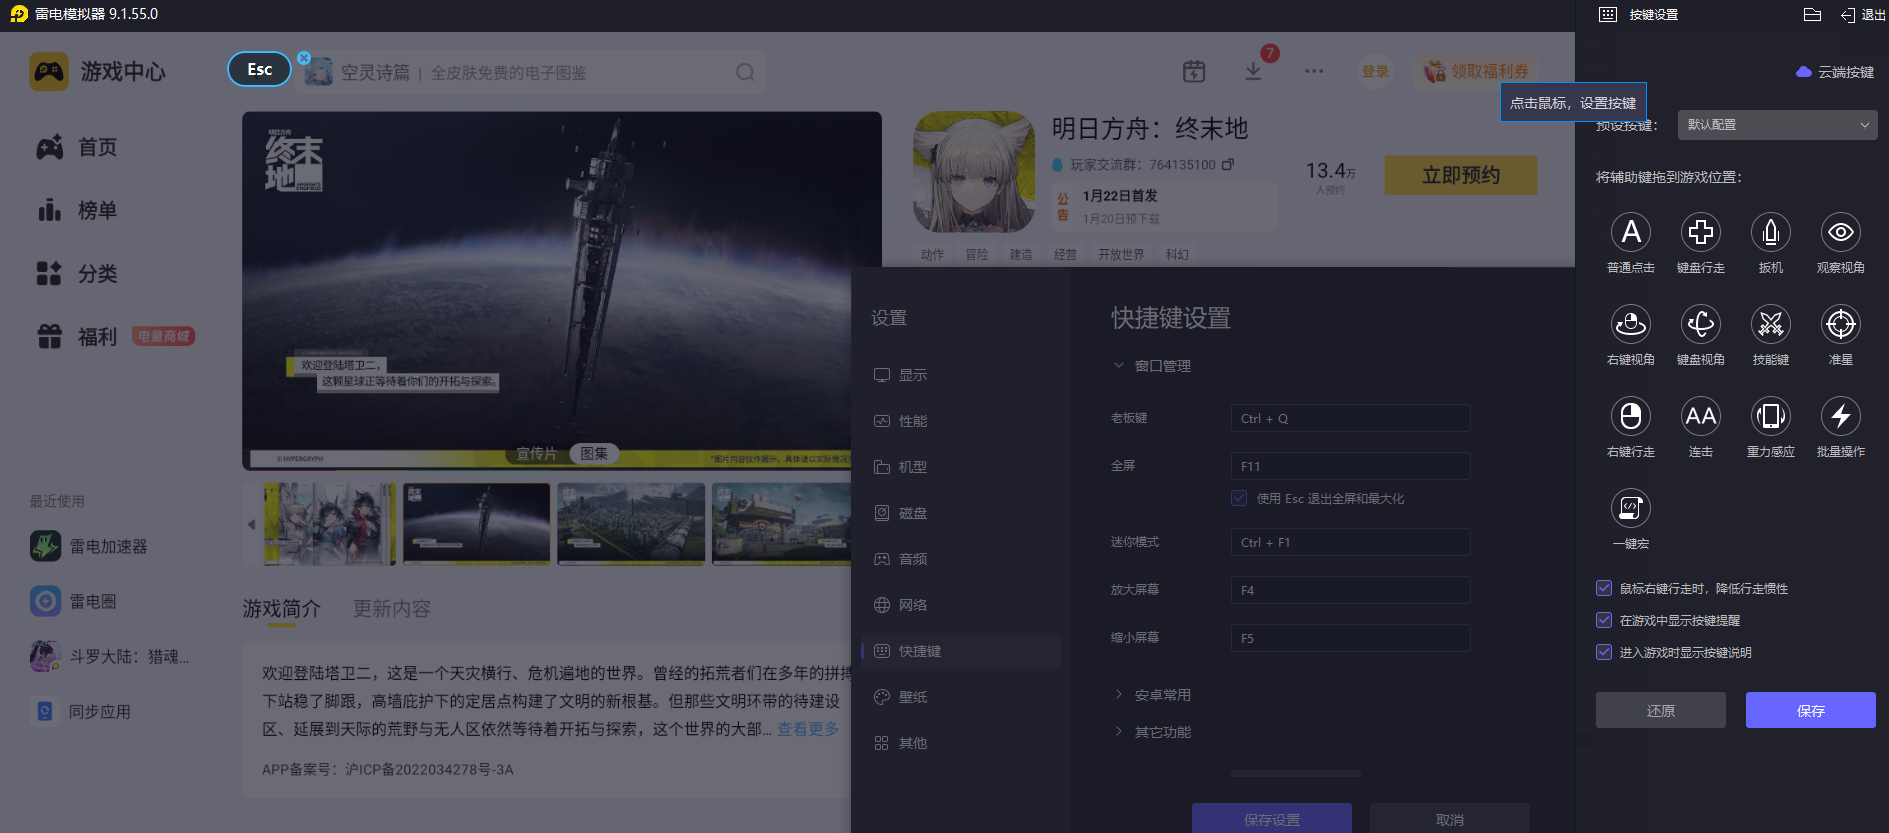Expand the 安卓常用 section
Image resolution: width=1889 pixels, height=833 pixels.
1161,695
